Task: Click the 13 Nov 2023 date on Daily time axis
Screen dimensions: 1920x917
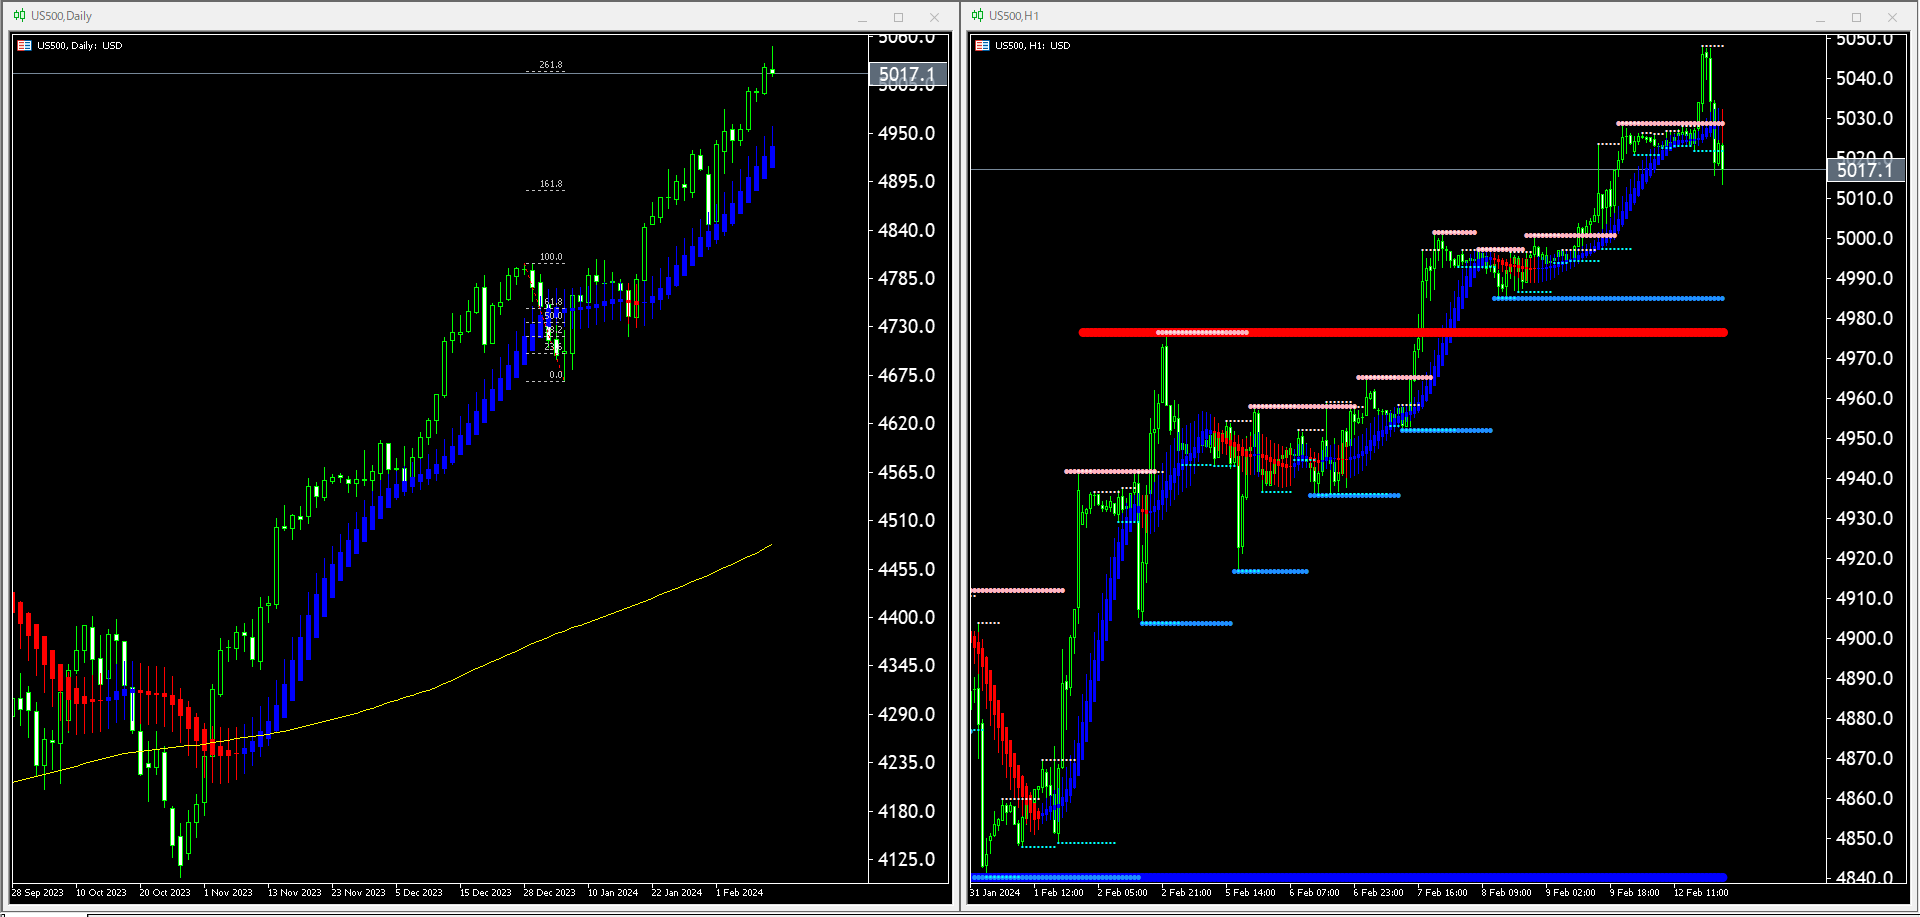Action: tap(295, 893)
